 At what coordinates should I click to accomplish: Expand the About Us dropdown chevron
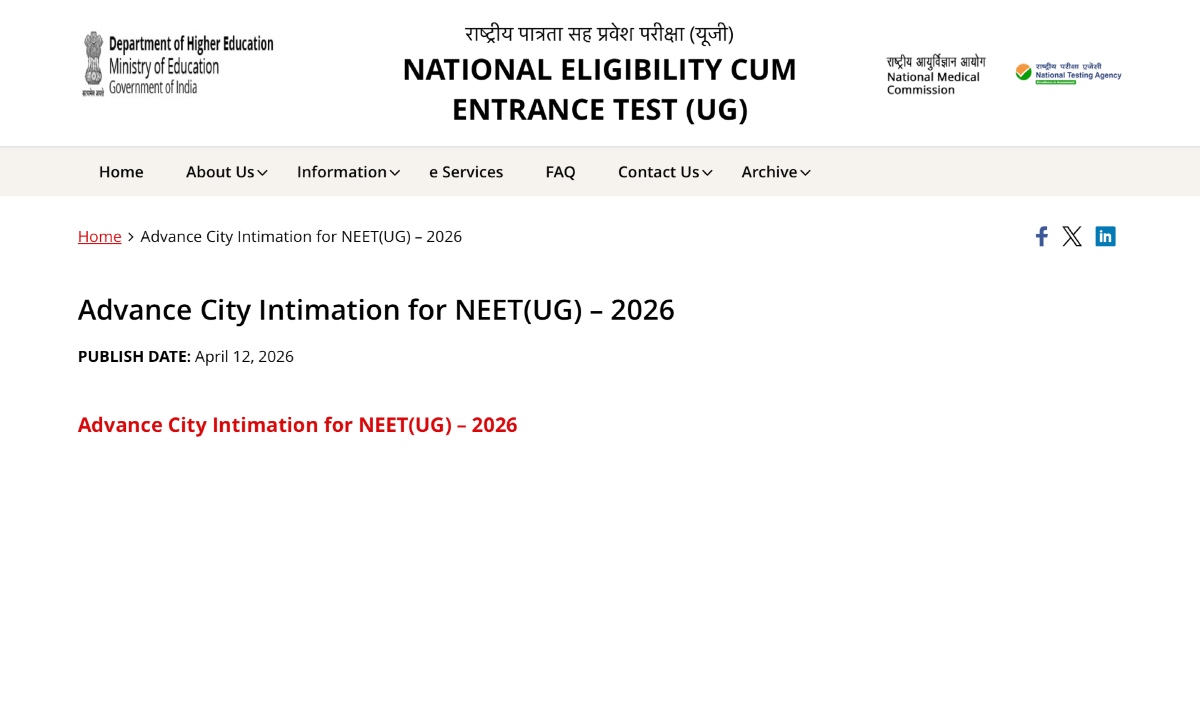[x=263, y=173]
